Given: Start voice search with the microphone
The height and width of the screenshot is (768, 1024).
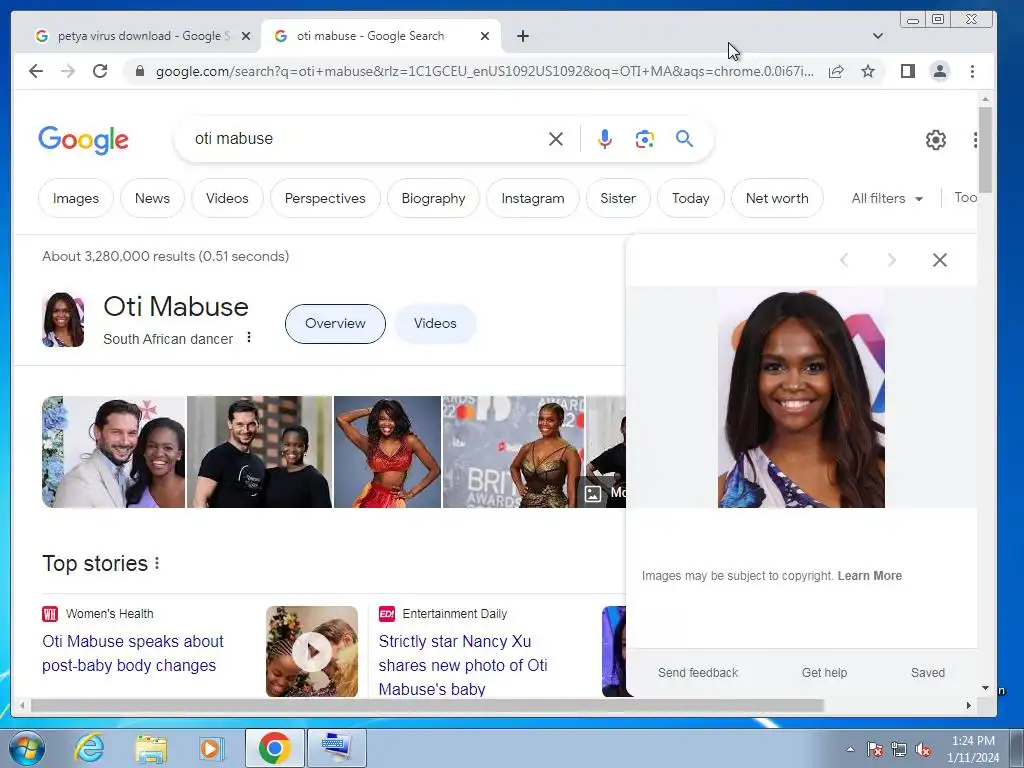Looking at the screenshot, I should click(x=605, y=138).
